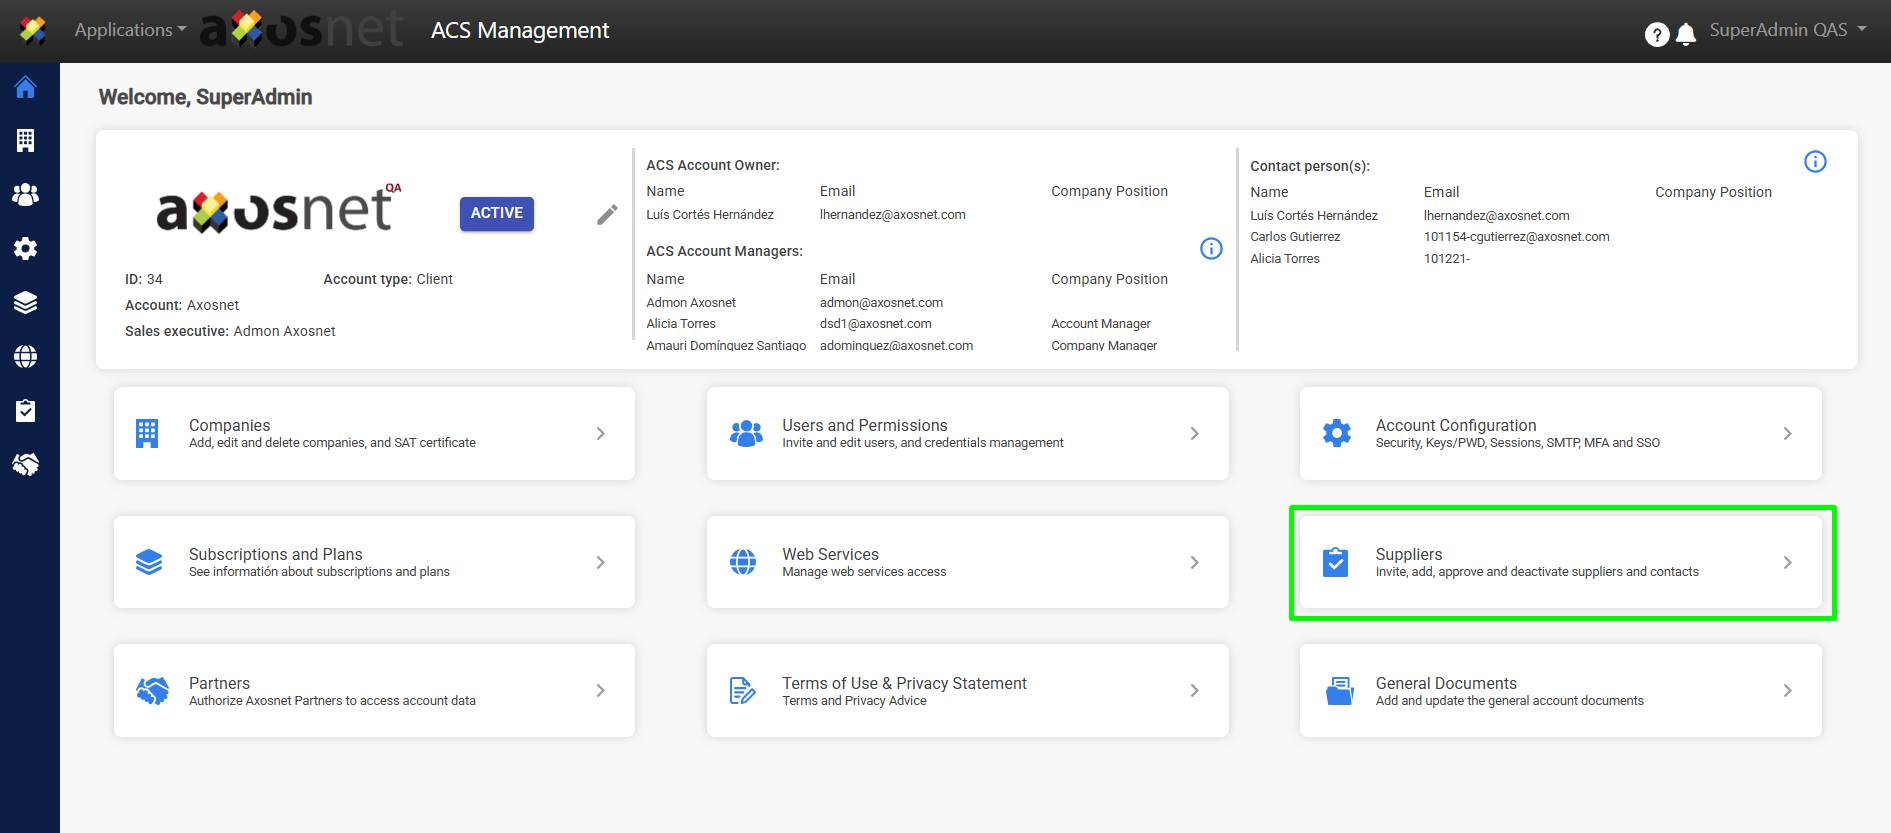Click the Web Services card globe icon
This screenshot has height=833, width=1891.
pyautogui.click(x=743, y=562)
